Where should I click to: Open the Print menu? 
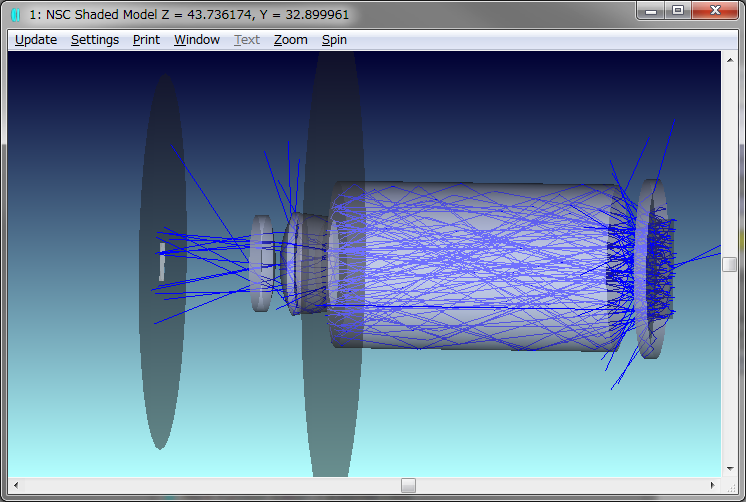coord(146,40)
